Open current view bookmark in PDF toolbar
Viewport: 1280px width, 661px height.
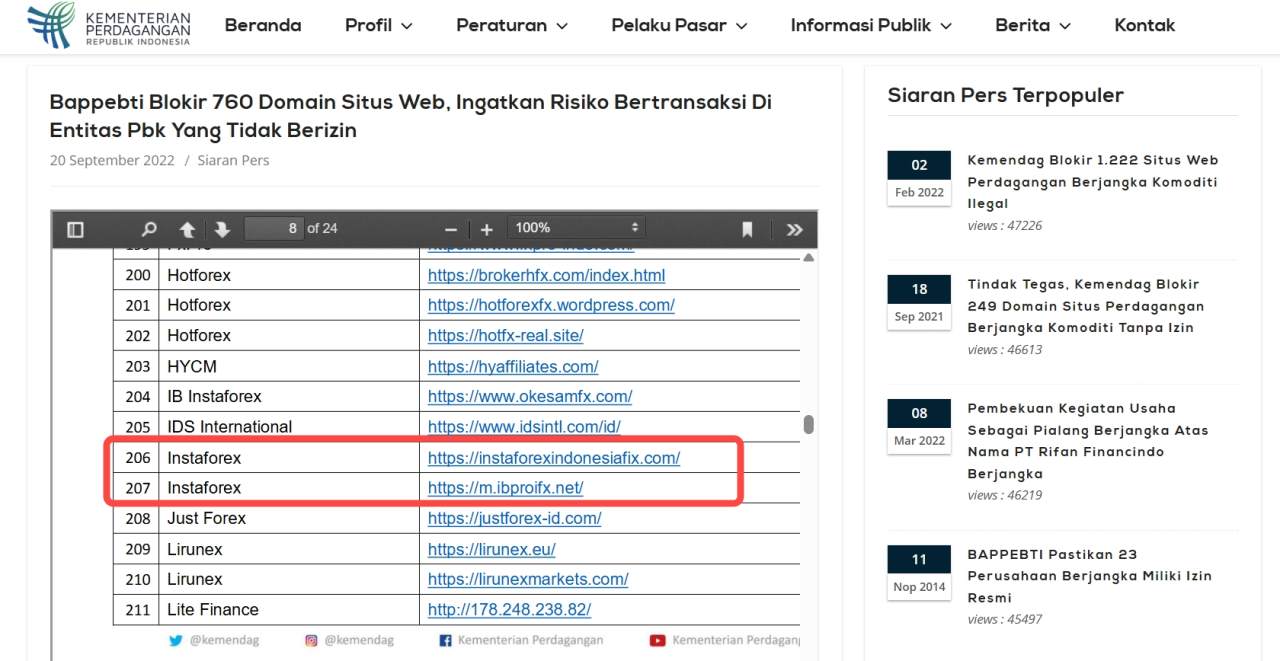[746, 229]
